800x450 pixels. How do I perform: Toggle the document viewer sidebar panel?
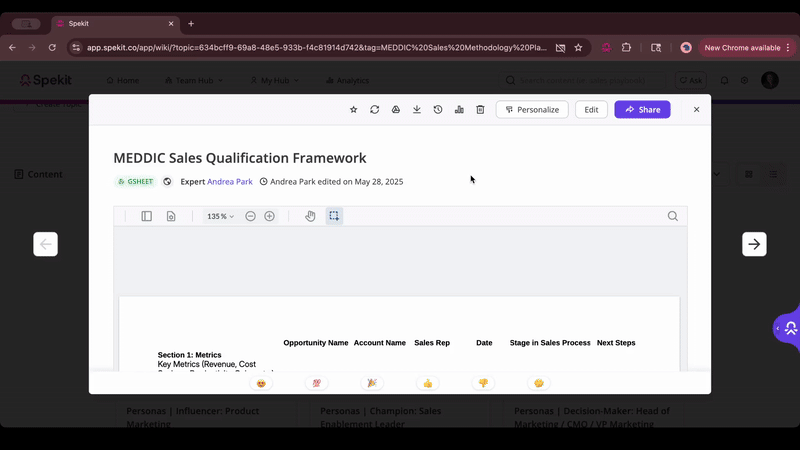pyautogui.click(x=146, y=216)
